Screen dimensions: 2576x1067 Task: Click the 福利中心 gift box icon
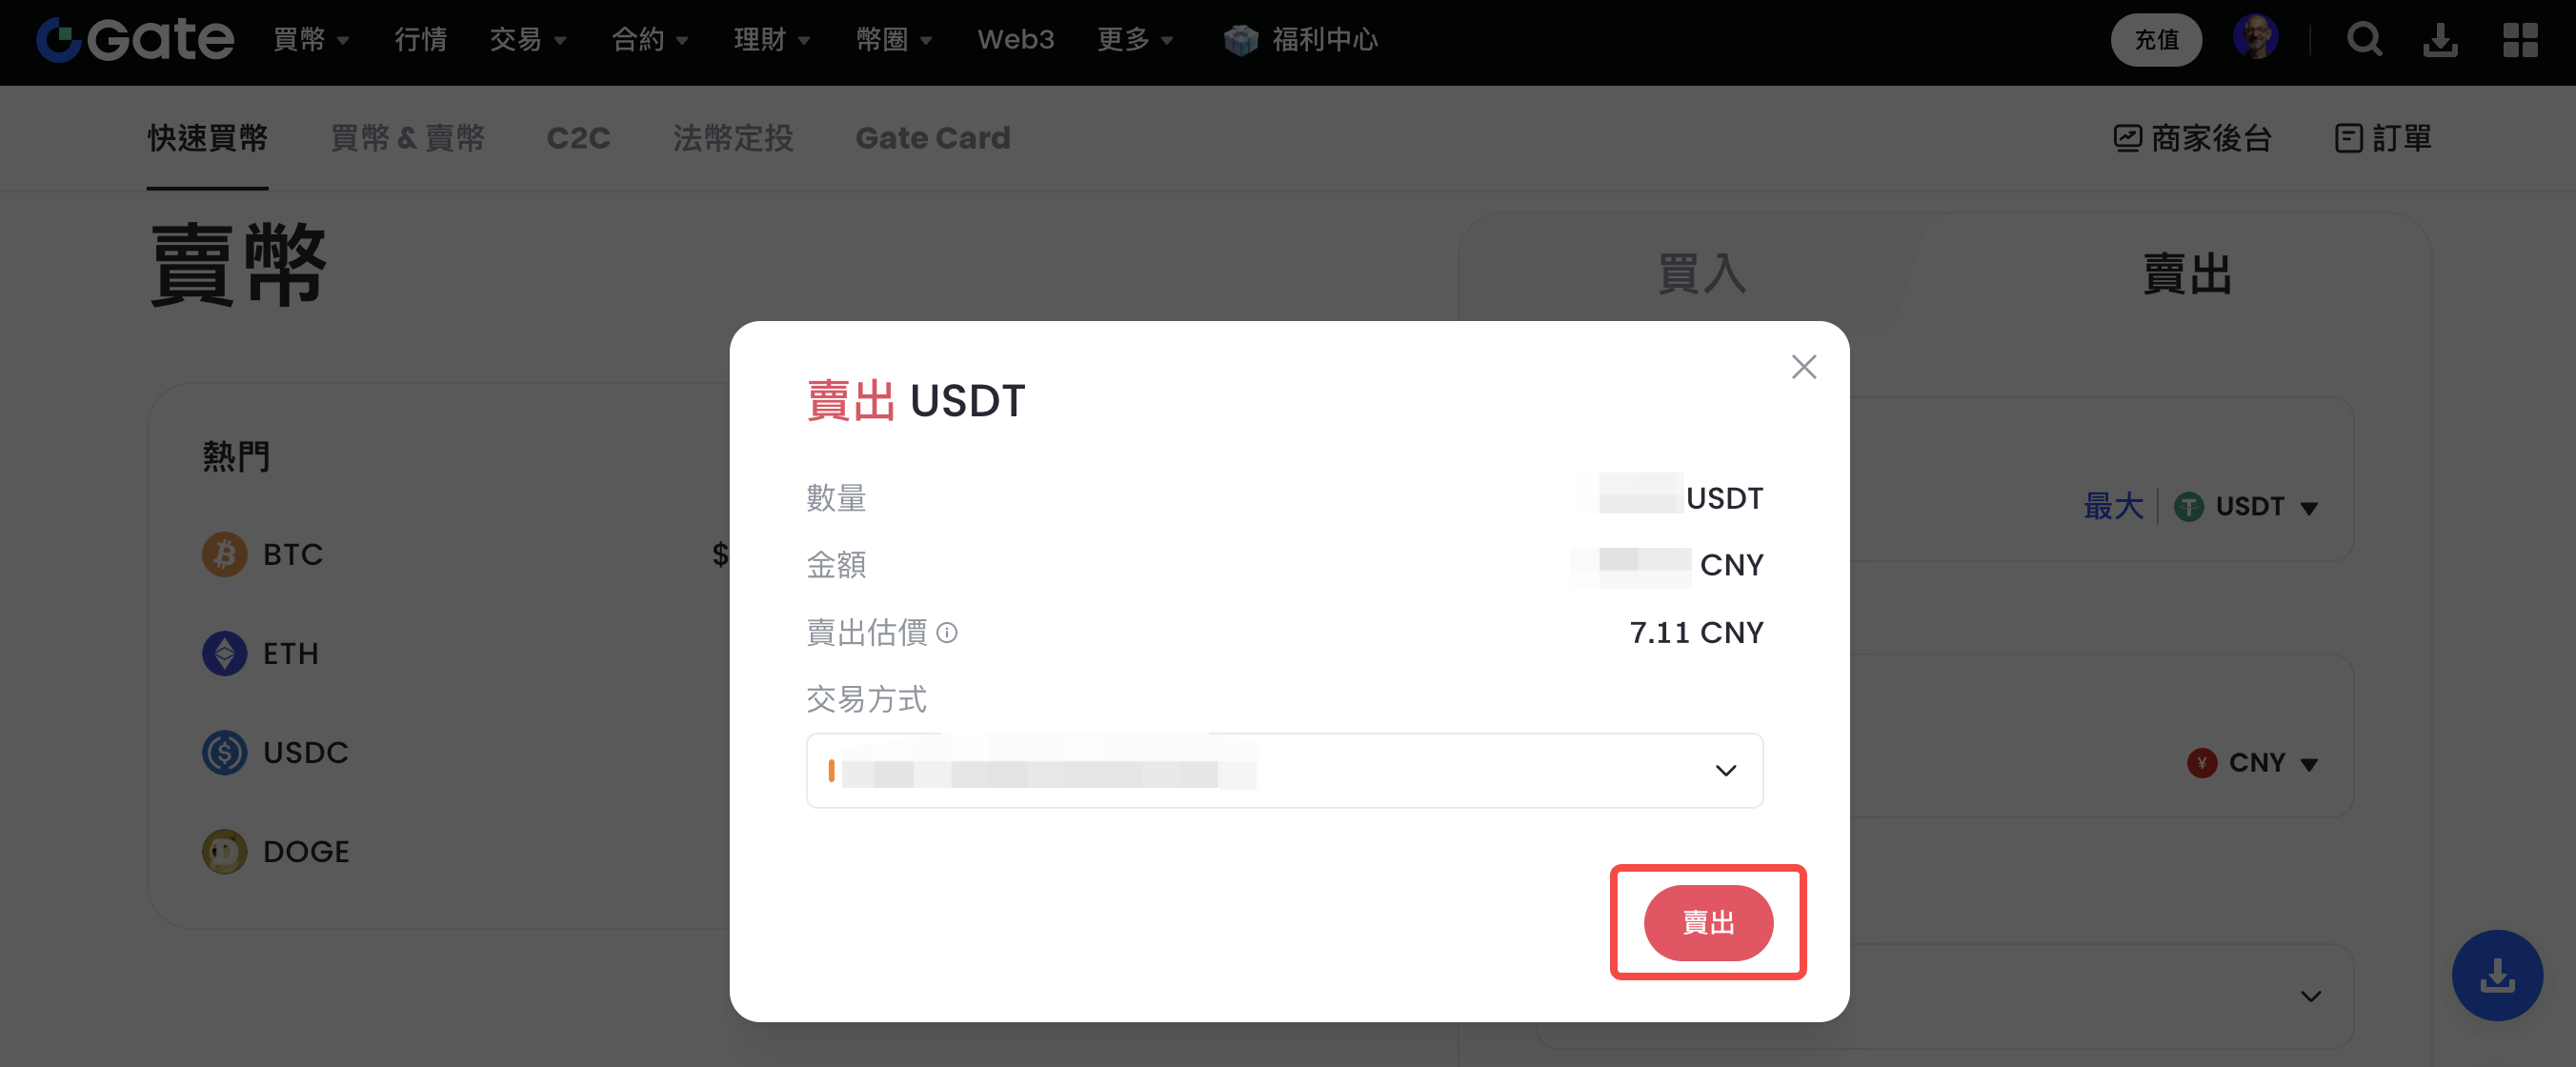(x=1240, y=40)
